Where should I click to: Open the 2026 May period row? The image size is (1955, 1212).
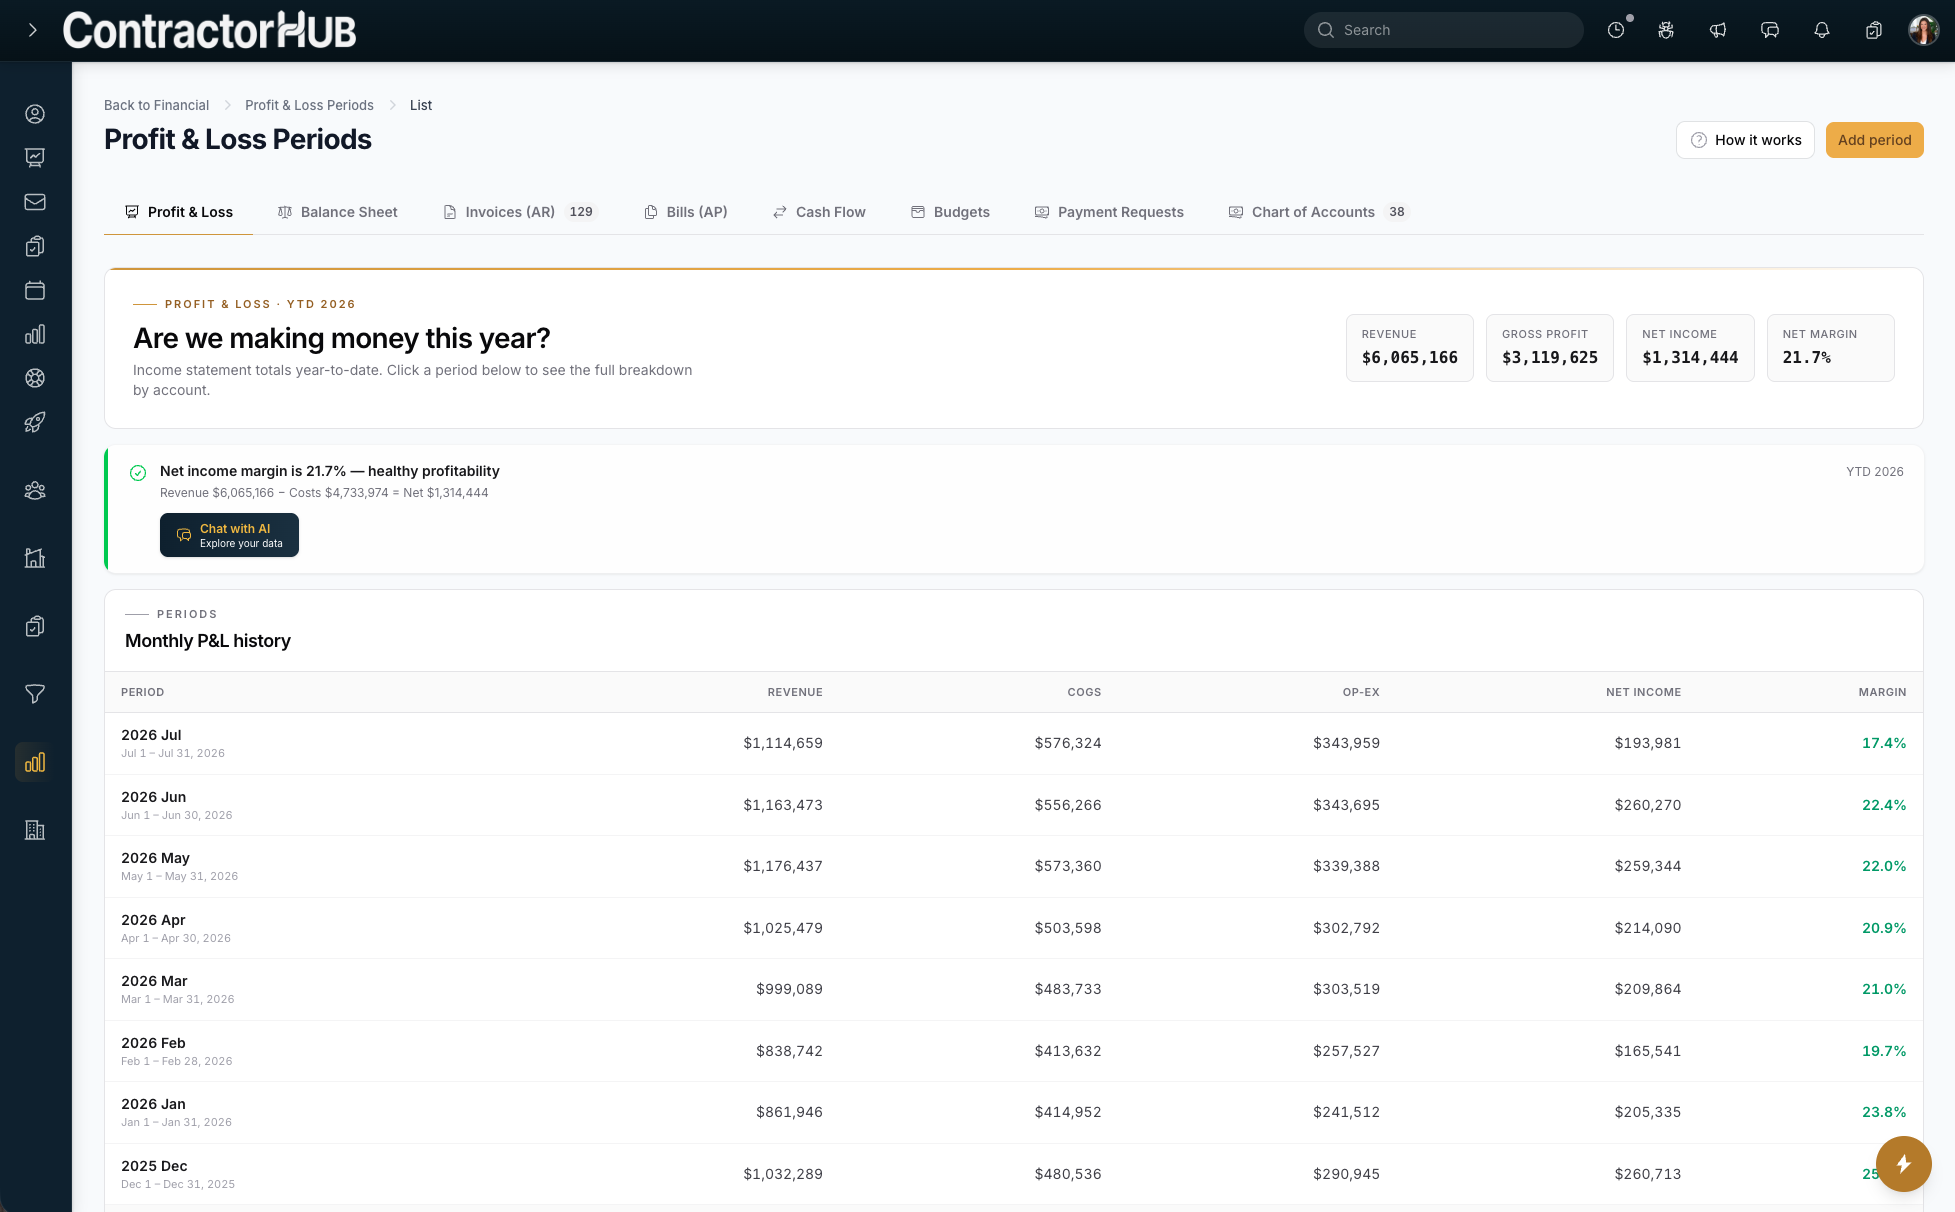point(1013,866)
